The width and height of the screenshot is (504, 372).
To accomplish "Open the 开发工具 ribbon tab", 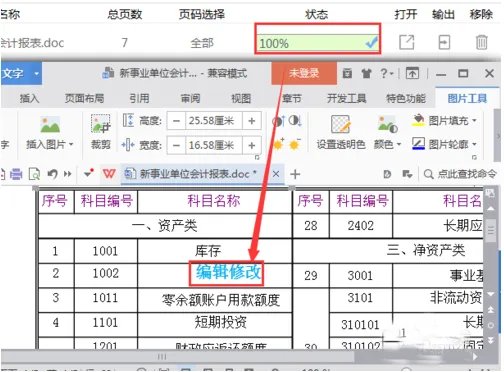I will 346,98.
